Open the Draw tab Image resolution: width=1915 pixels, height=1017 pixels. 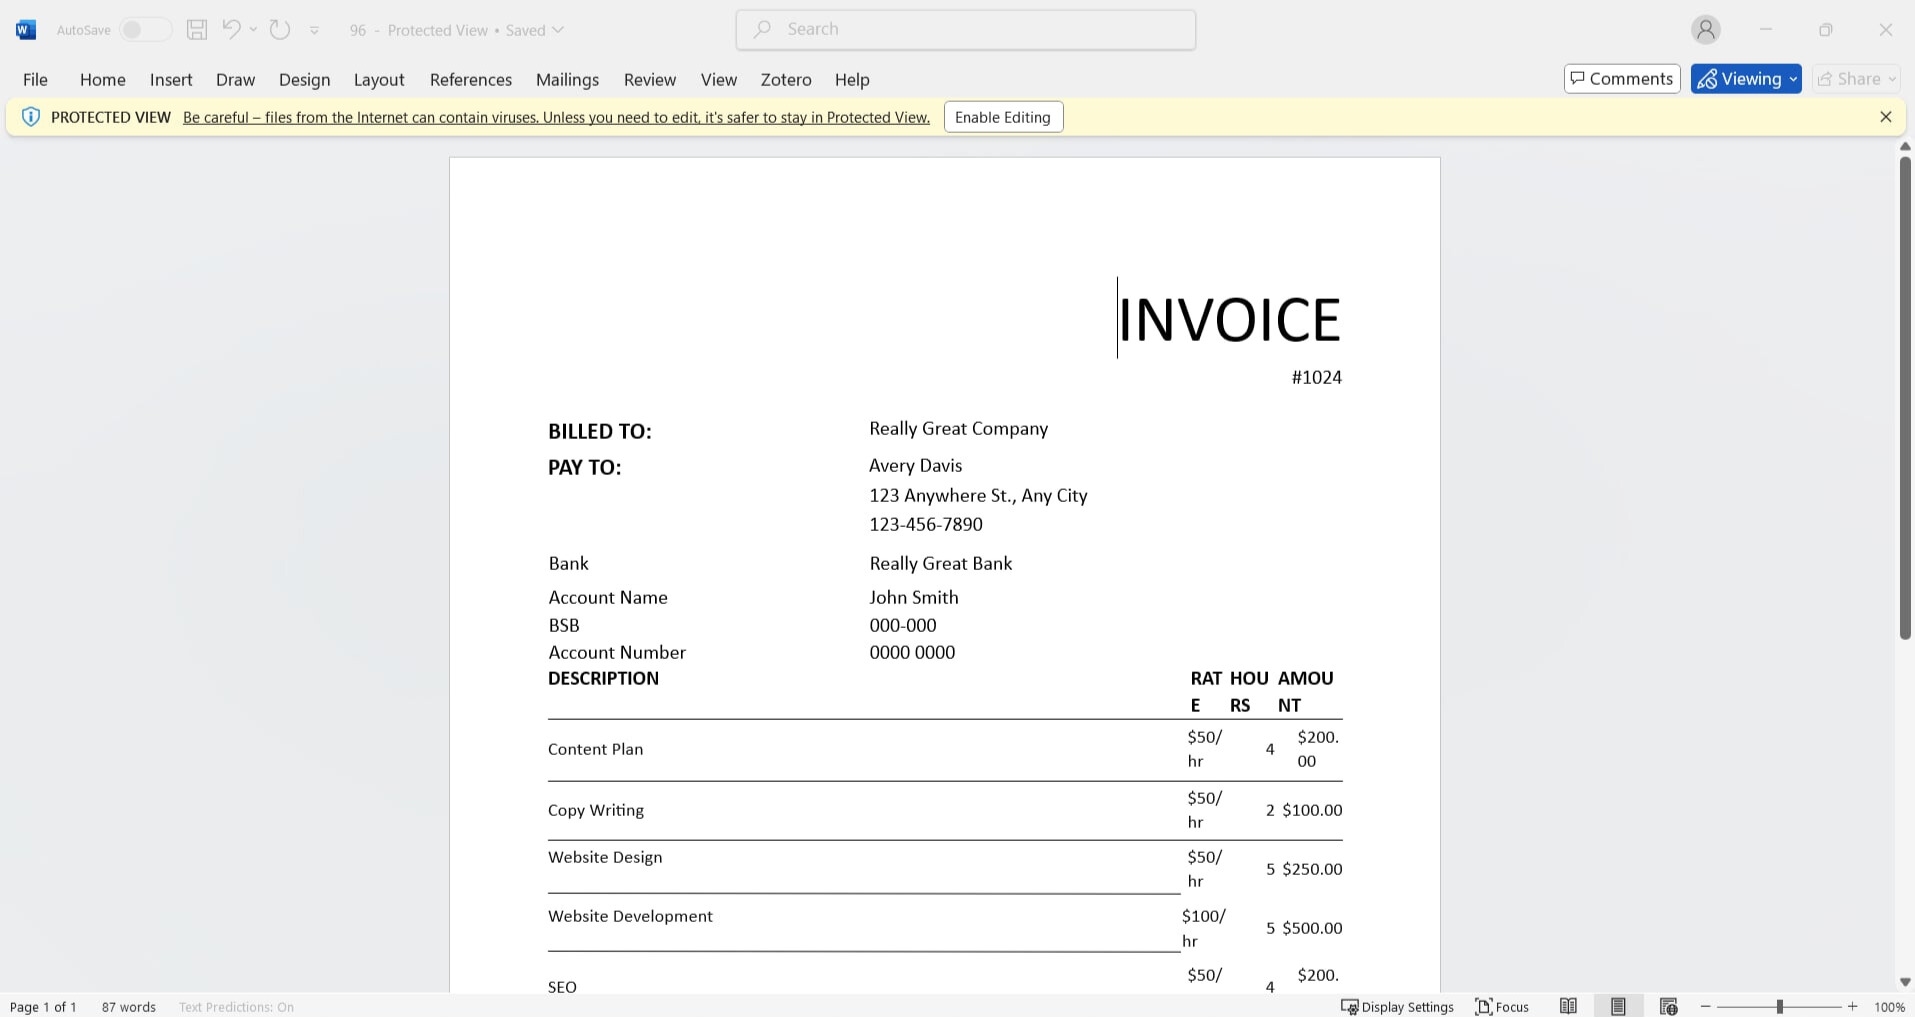pyautogui.click(x=235, y=79)
